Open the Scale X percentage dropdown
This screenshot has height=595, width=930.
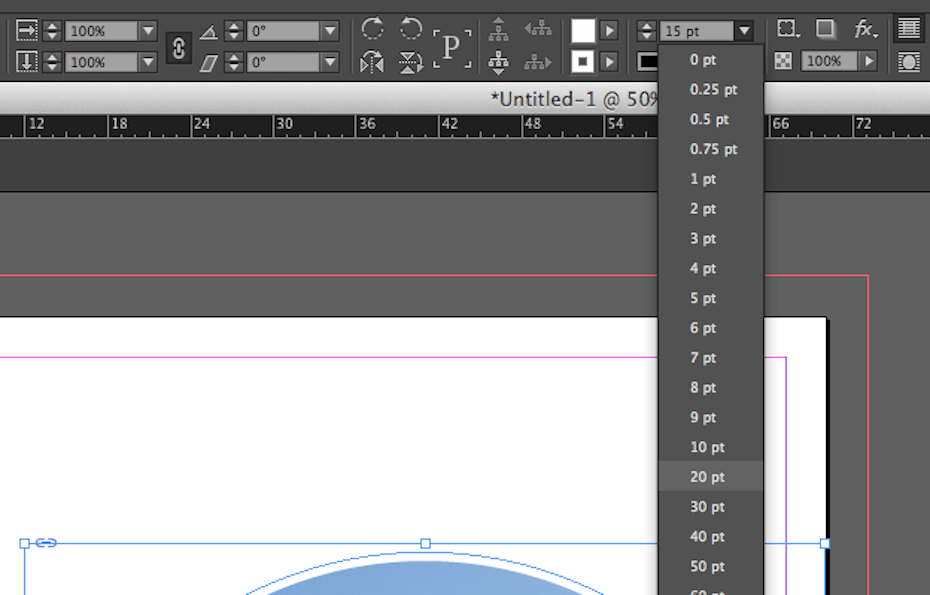click(148, 31)
